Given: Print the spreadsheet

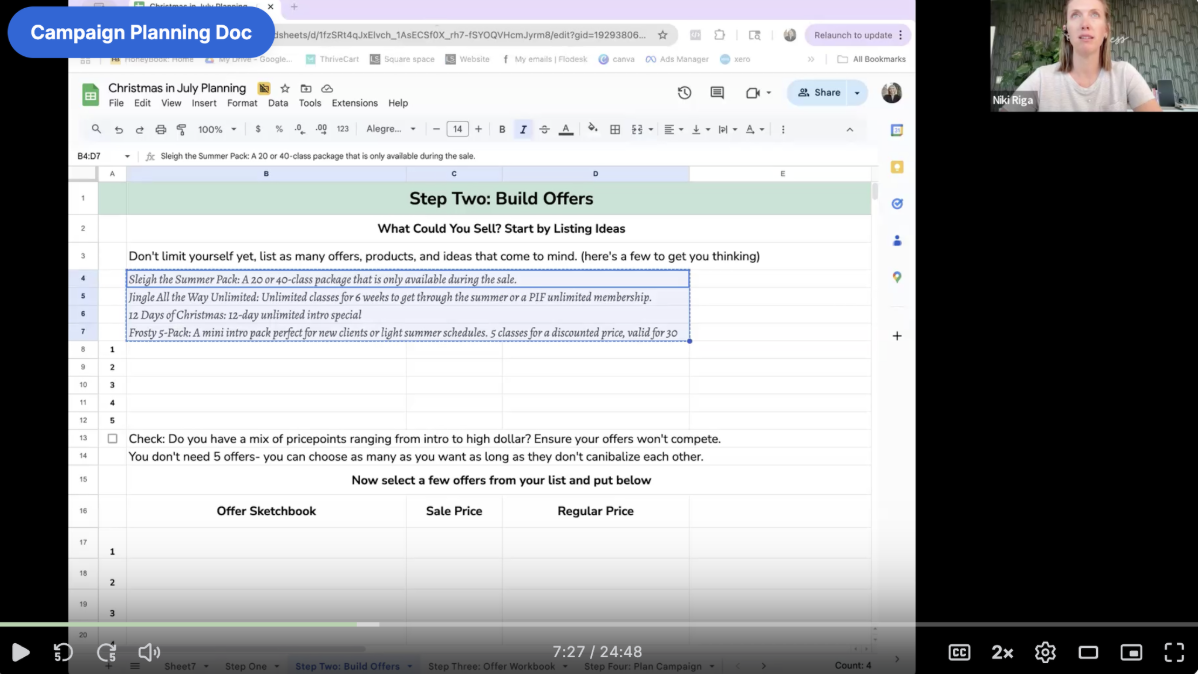Looking at the screenshot, I should click(x=160, y=130).
